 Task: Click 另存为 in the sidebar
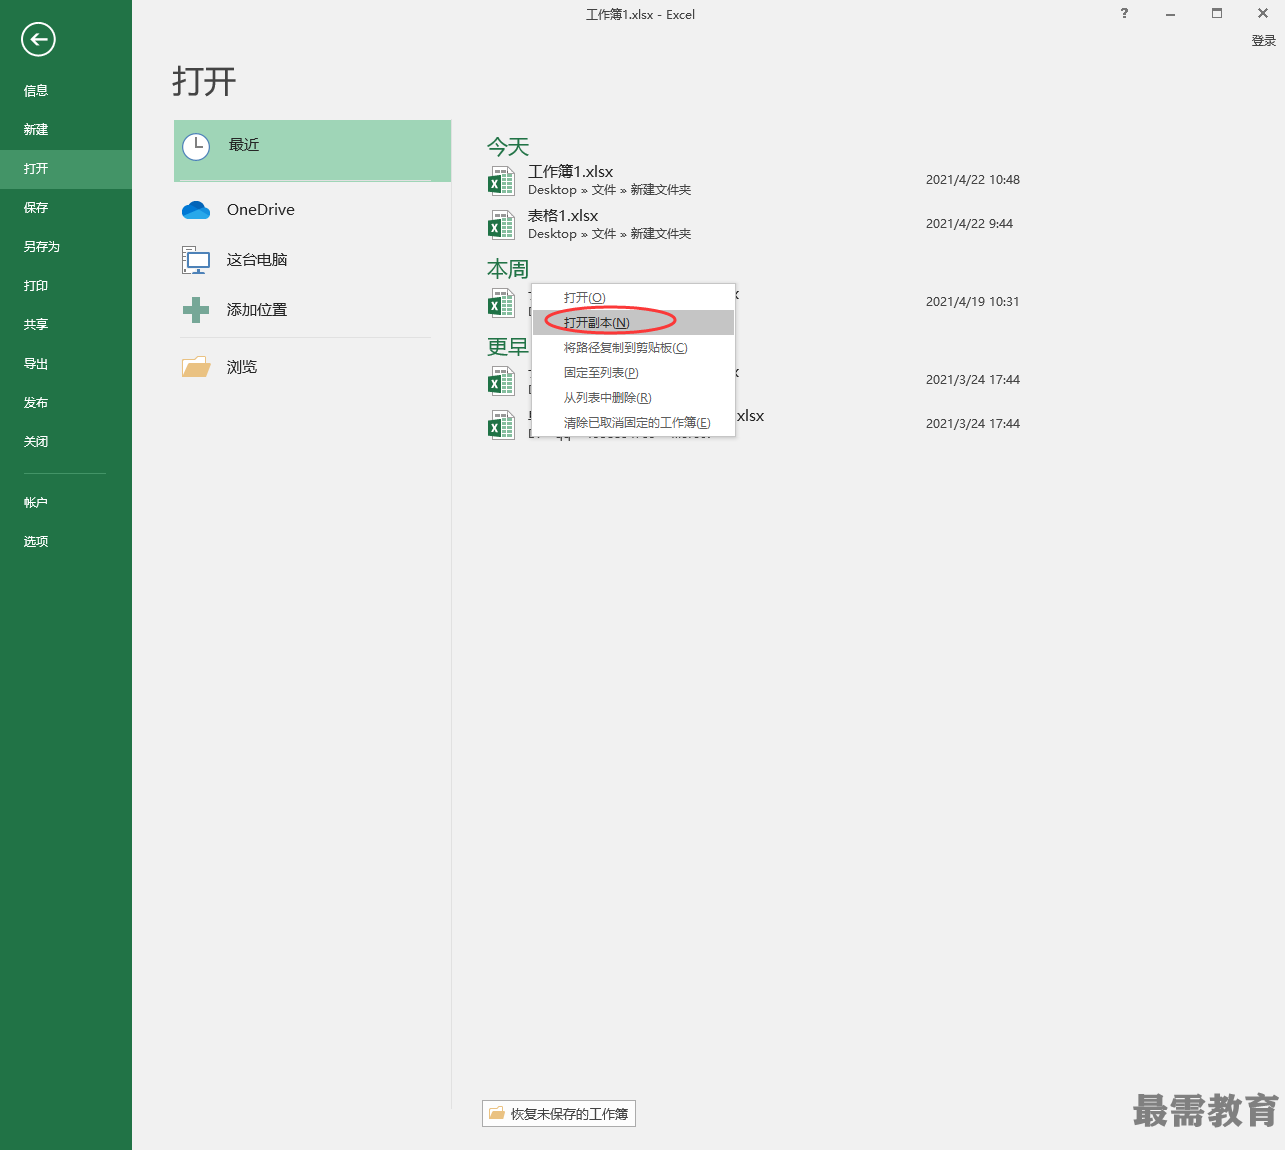[x=66, y=247]
